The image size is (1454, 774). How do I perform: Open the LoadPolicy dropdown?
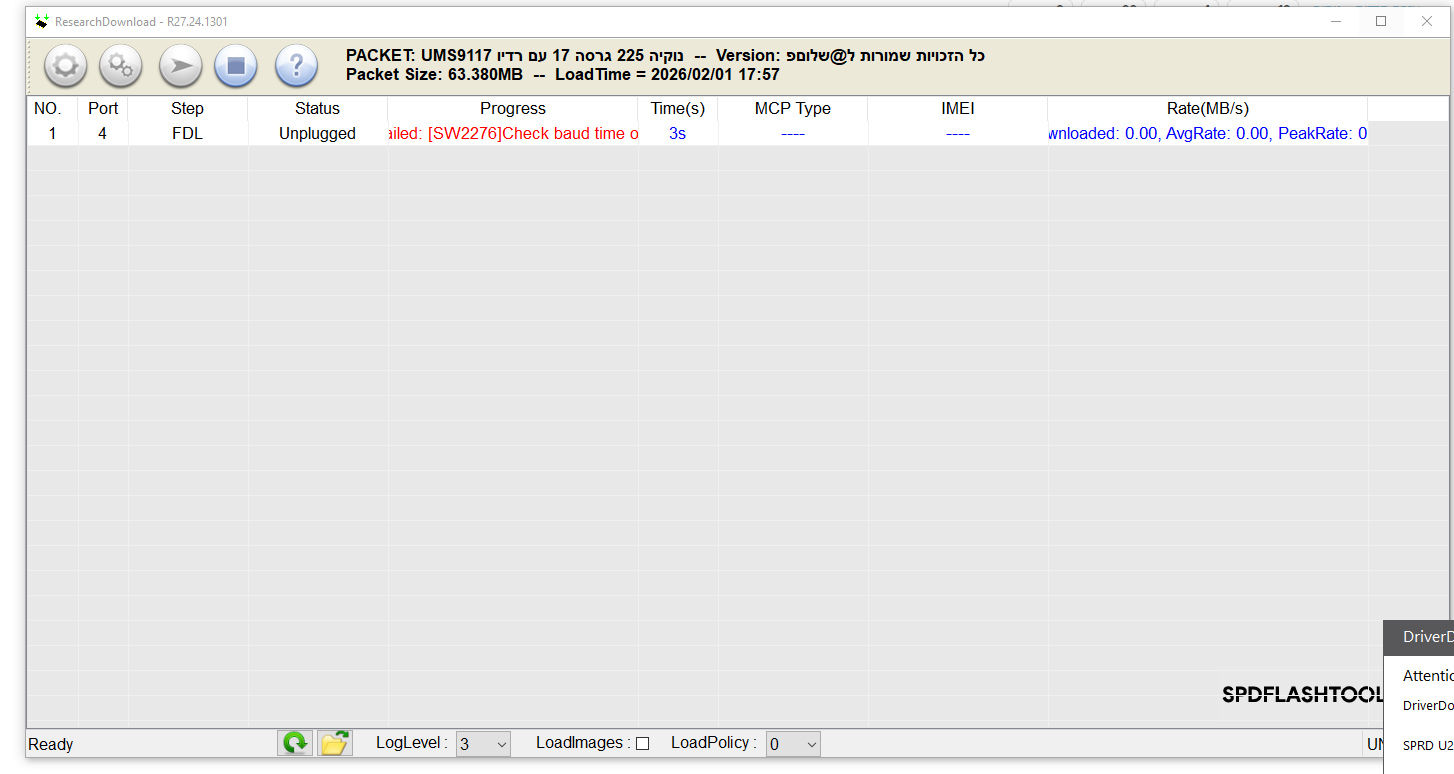[x=794, y=744]
